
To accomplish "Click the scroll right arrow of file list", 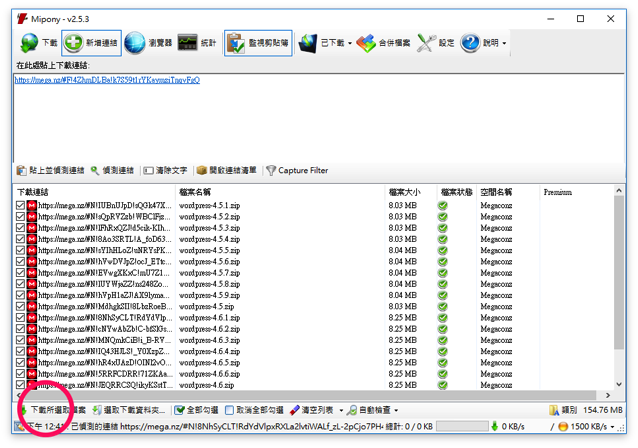I will click(x=608, y=395).
